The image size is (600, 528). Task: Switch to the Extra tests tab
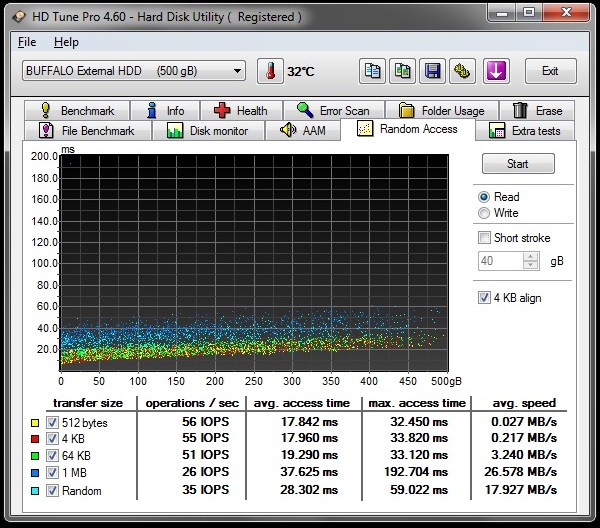tap(525, 131)
